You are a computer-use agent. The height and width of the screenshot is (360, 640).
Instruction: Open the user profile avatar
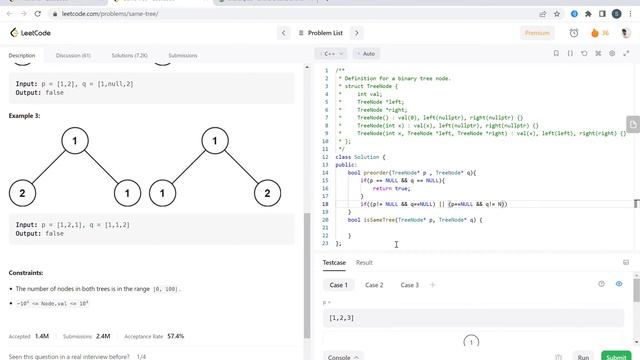[x=626, y=33]
